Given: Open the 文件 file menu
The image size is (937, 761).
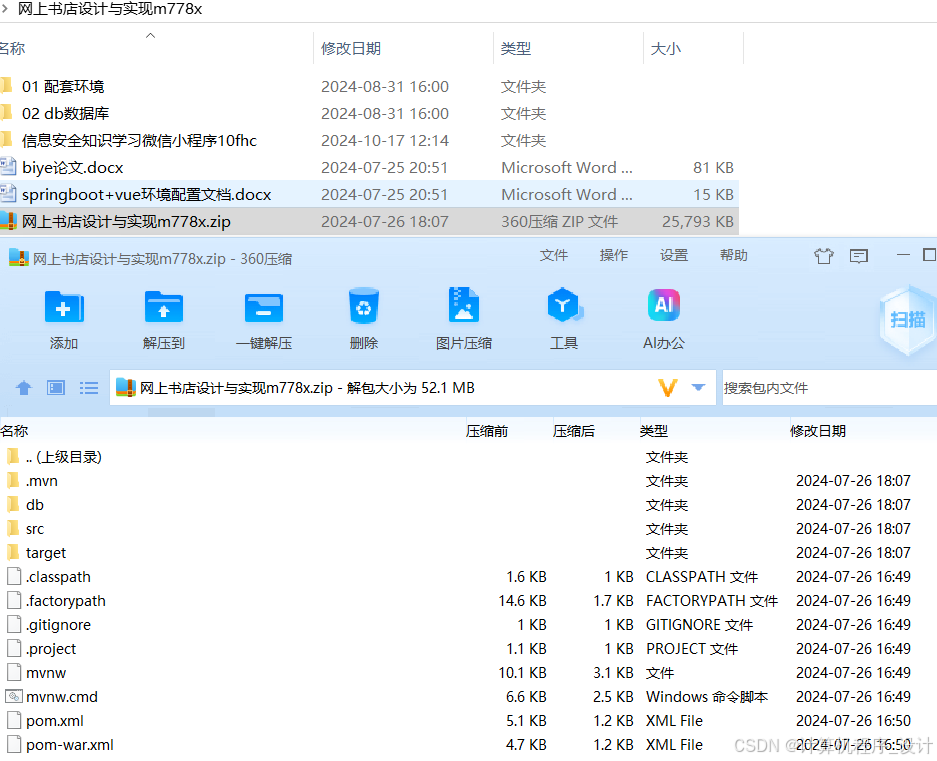Looking at the screenshot, I should pyautogui.click(x=554, y=255).
